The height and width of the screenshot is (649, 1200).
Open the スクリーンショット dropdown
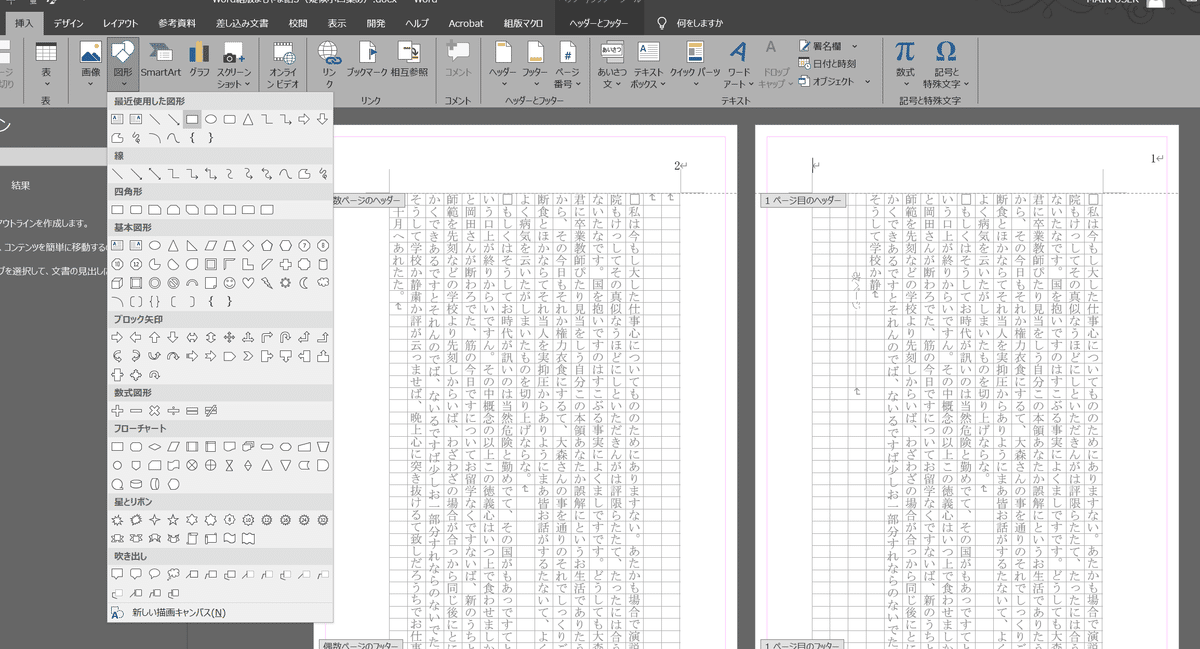coord(234,64)
